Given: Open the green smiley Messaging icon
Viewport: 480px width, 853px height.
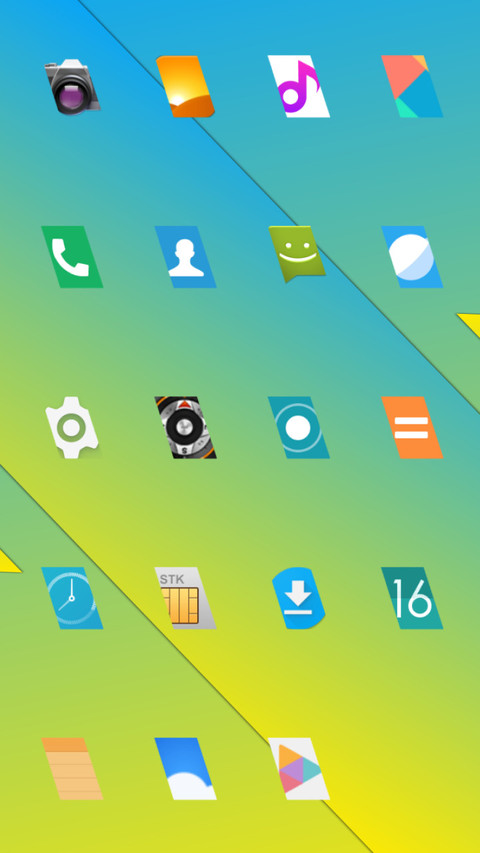Looking at the screenshot, I should (x=297, y=254).
